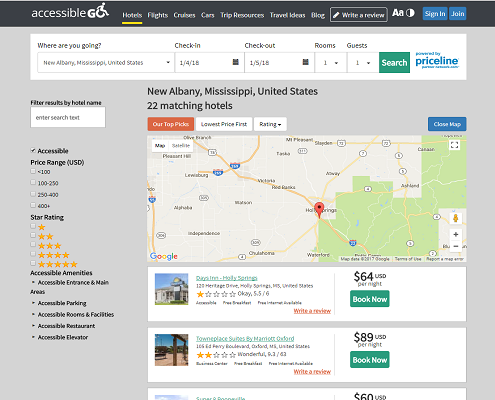The width and height of the screenshot is (495, 400).
Task: Toggle the high contrast mode icon
Action: pos(411,13)
